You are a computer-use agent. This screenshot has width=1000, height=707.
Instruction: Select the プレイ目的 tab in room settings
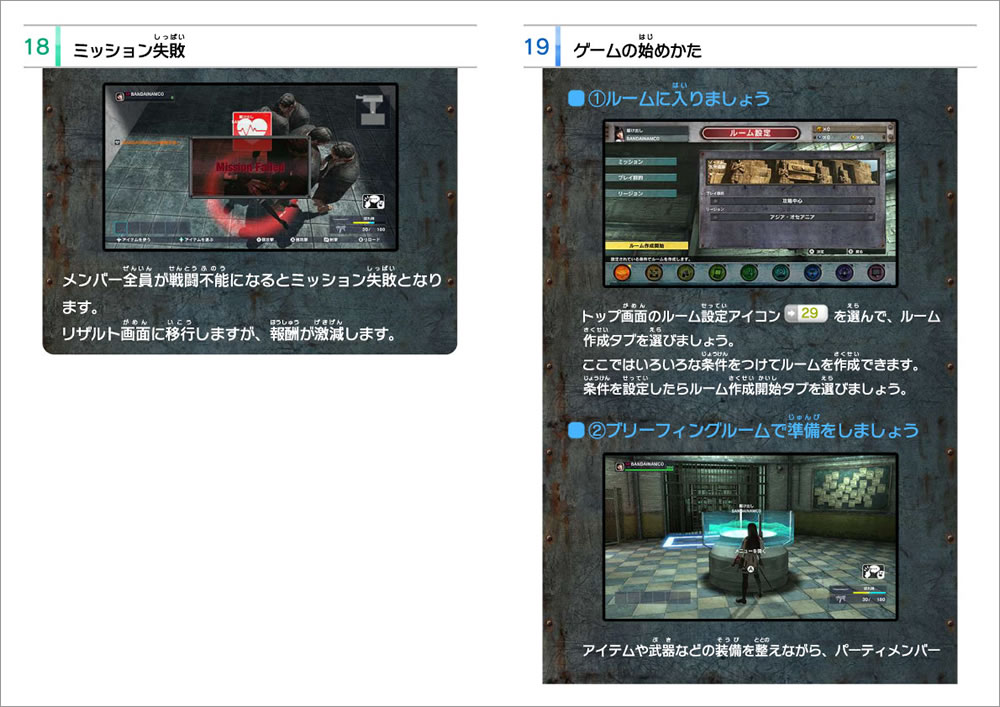tap(641, 178)
